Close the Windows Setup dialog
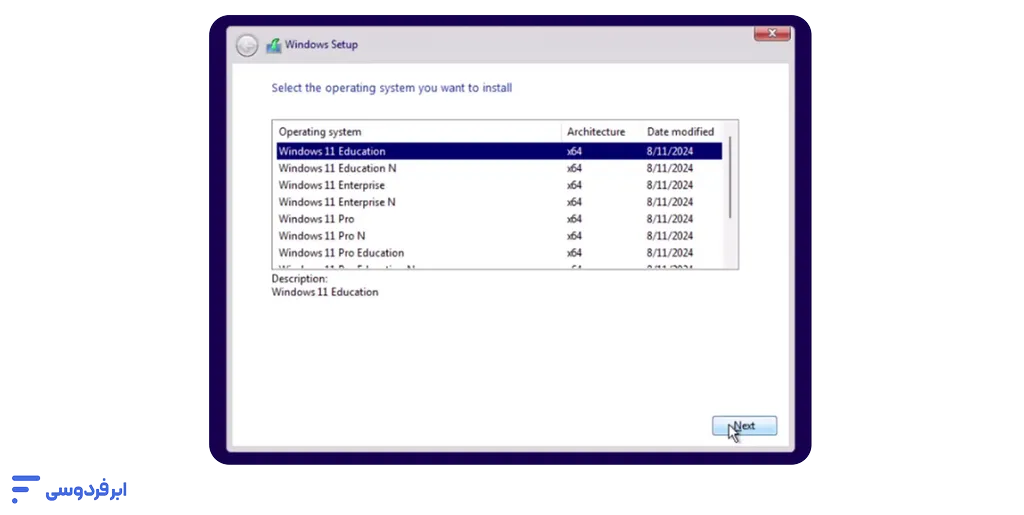The width and height of the screenshot is (1024, 515). point(772,33)
